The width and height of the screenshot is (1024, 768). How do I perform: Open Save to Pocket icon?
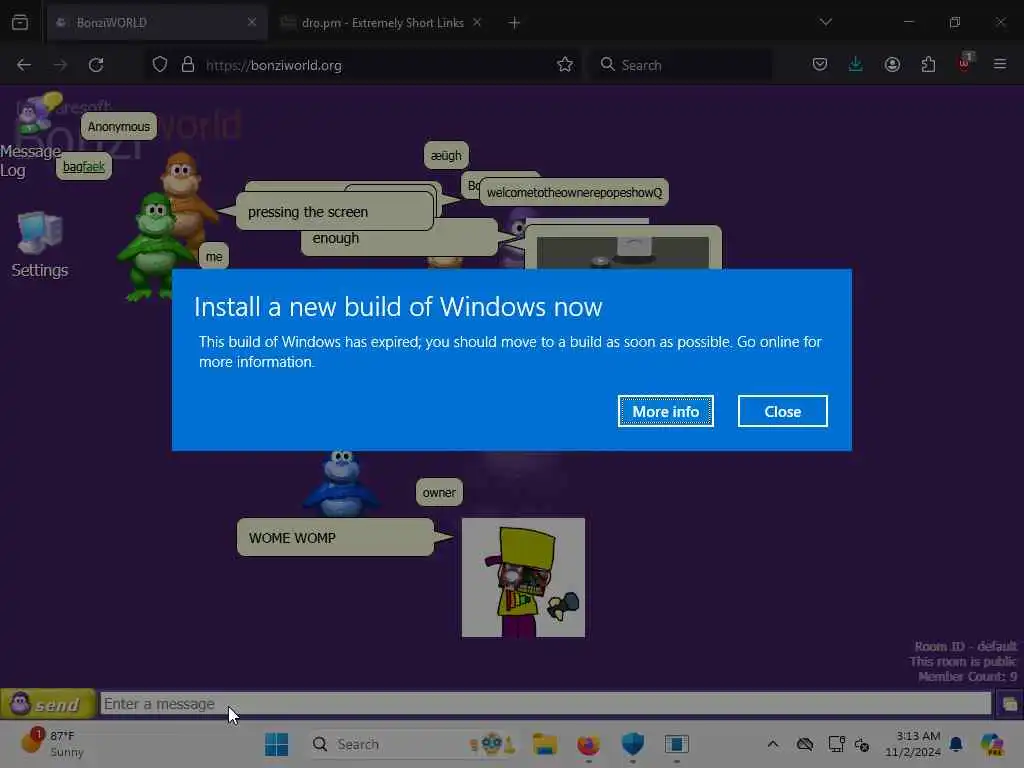point(820,65)
